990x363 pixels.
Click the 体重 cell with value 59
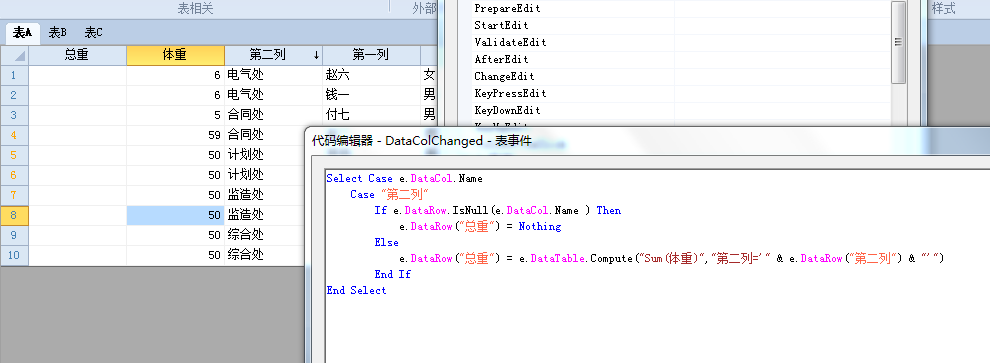coord(176,135)
